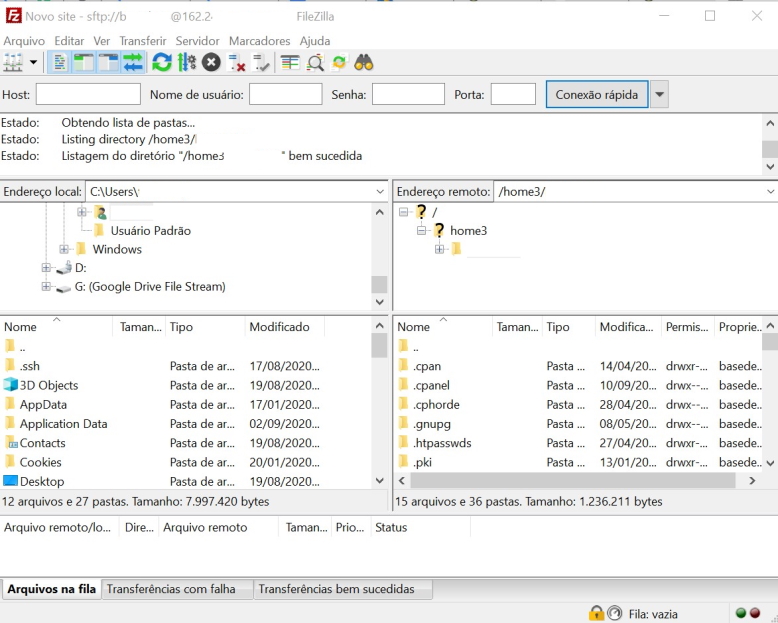The width and height of the screenshot is (778, 623).
Task: Toggle transfer queue display
Action: click(x=132, y=62)
